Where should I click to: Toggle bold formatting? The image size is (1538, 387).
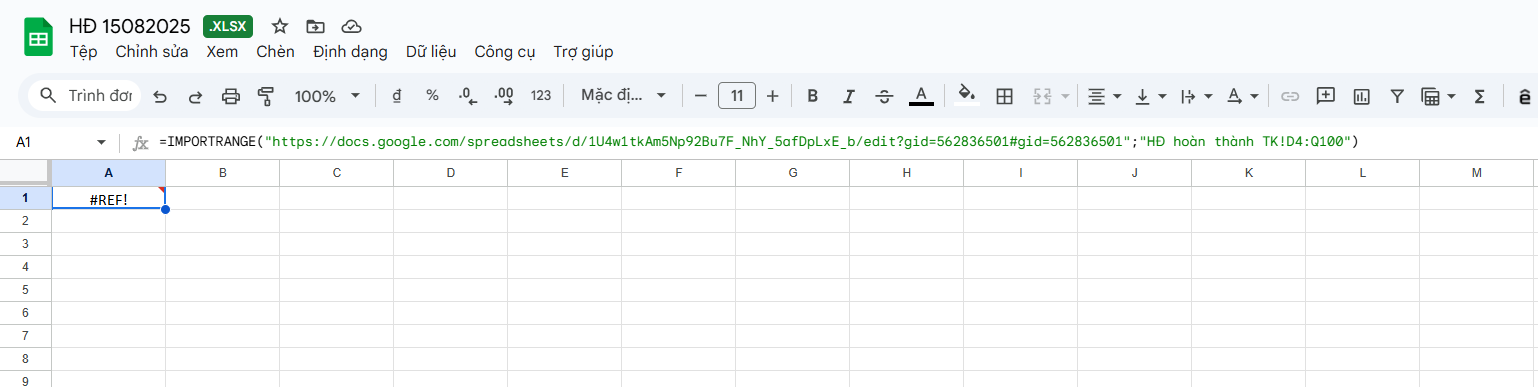pos(813,96)
